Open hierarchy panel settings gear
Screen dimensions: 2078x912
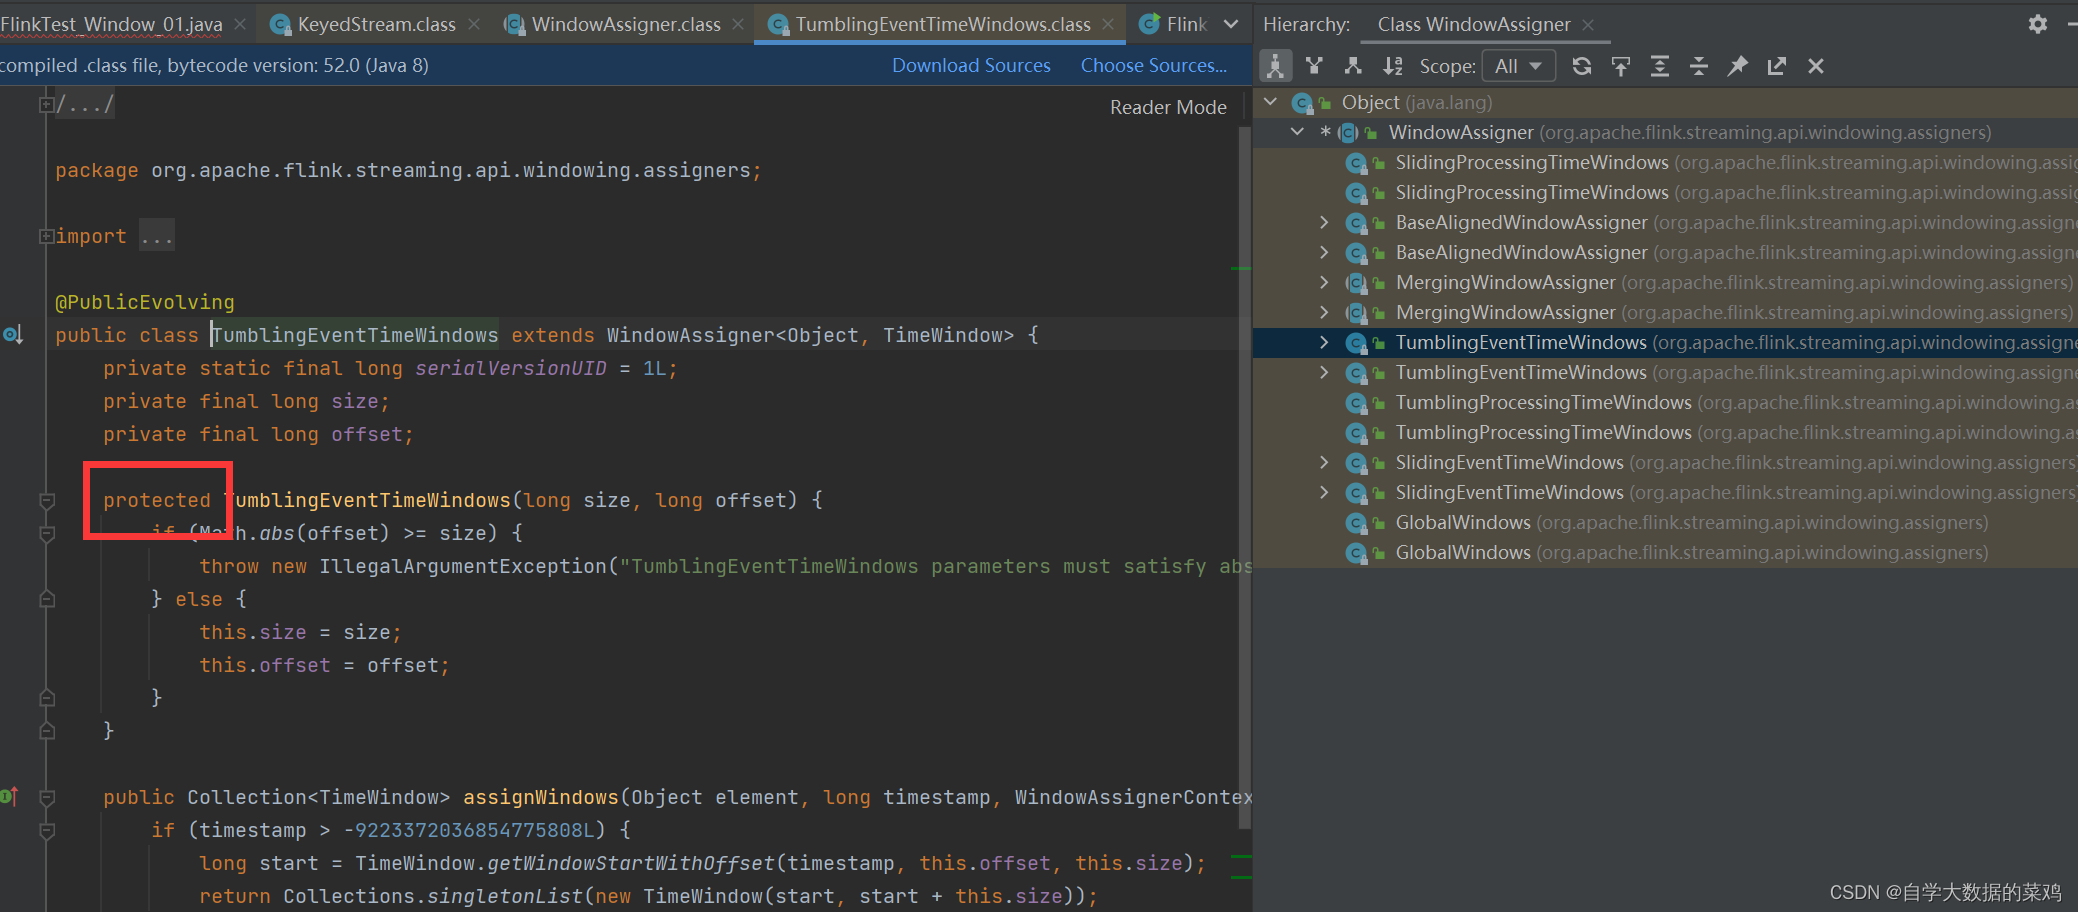click(2038, 24)
